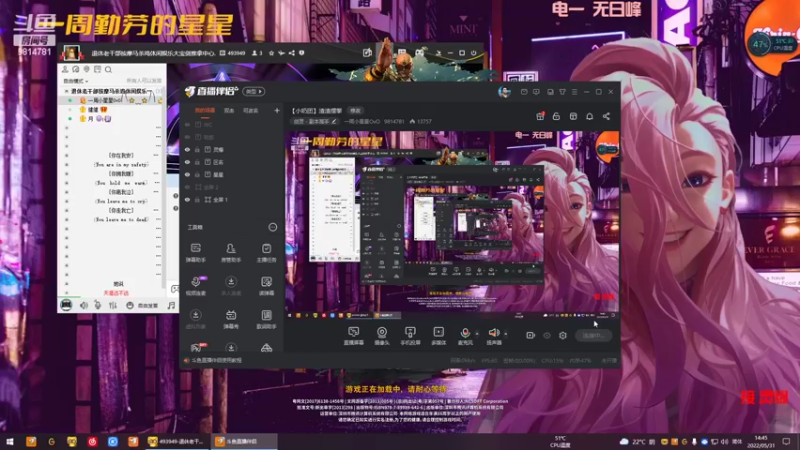Toggle visibility eye of 全屏 1 source
The height and width of the screenshot is (450, 800).
coord(187,200)
